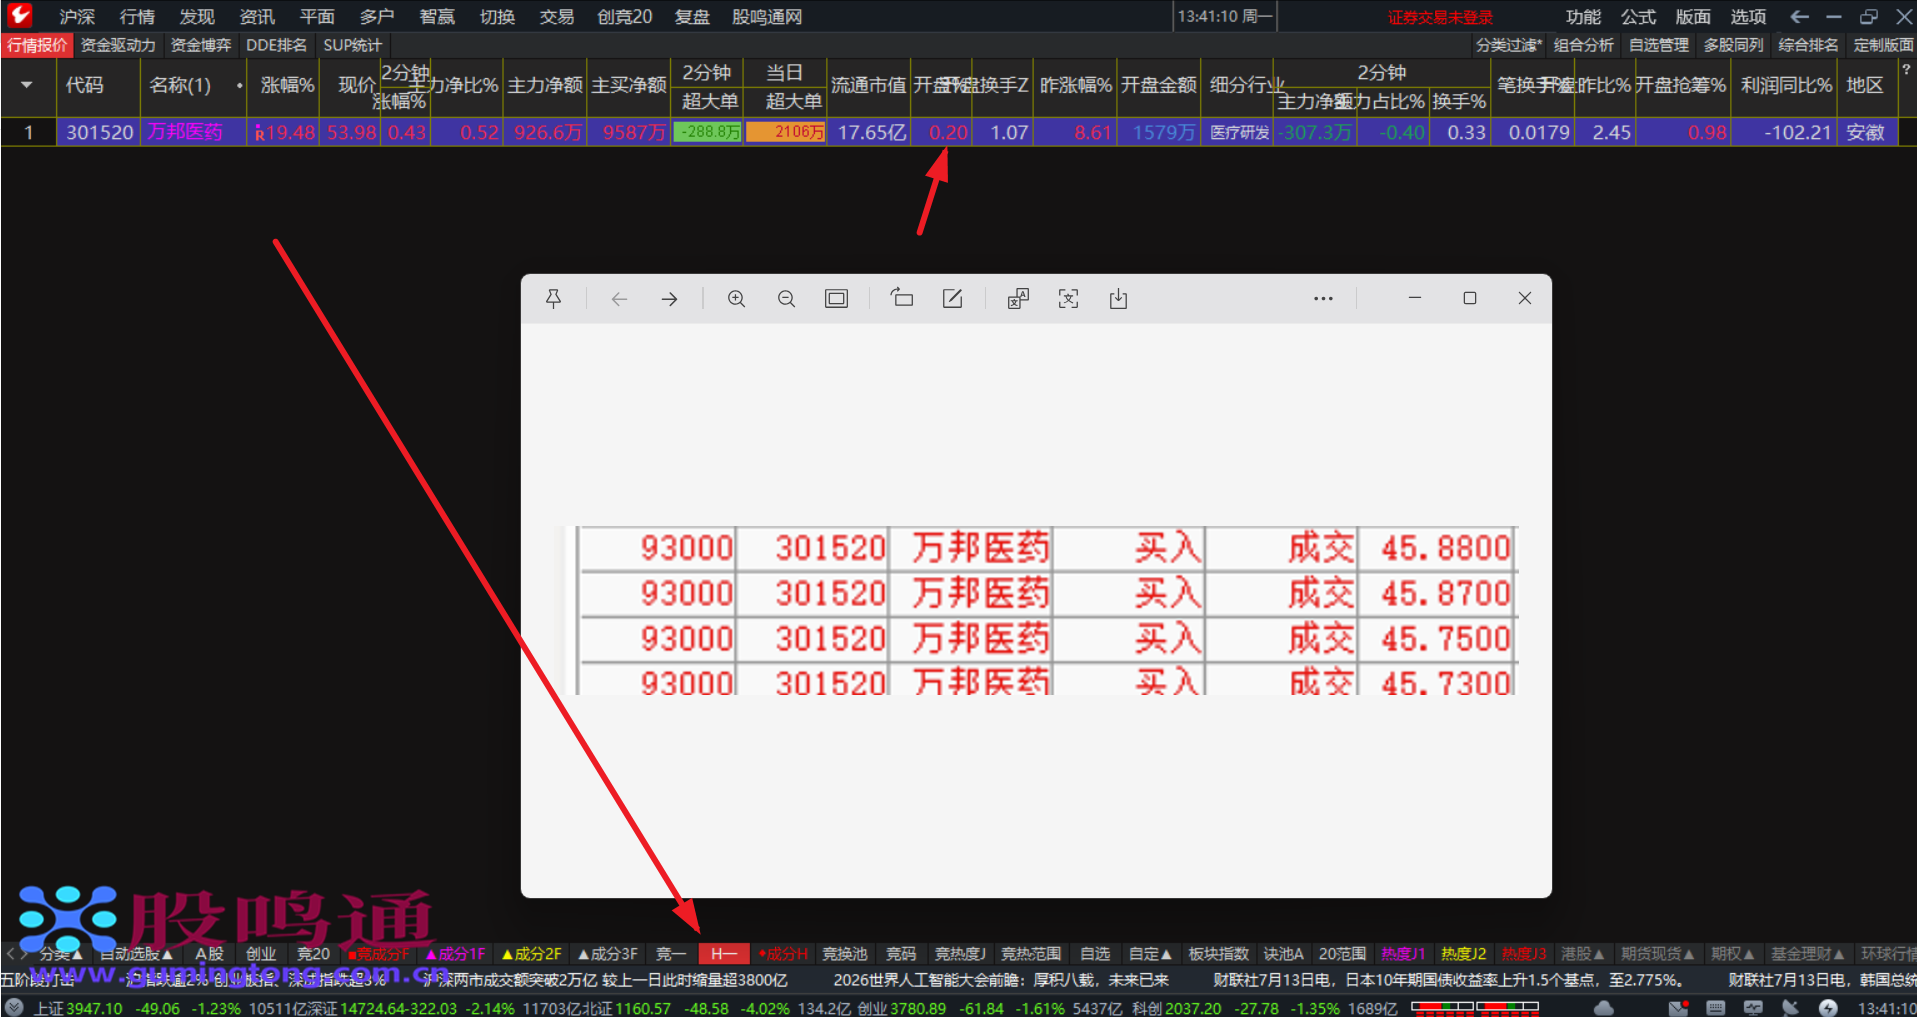Expand the 自定 bottom tab menu
The width and height of the screenshot is (1917, 1017).
point(1150,954)
